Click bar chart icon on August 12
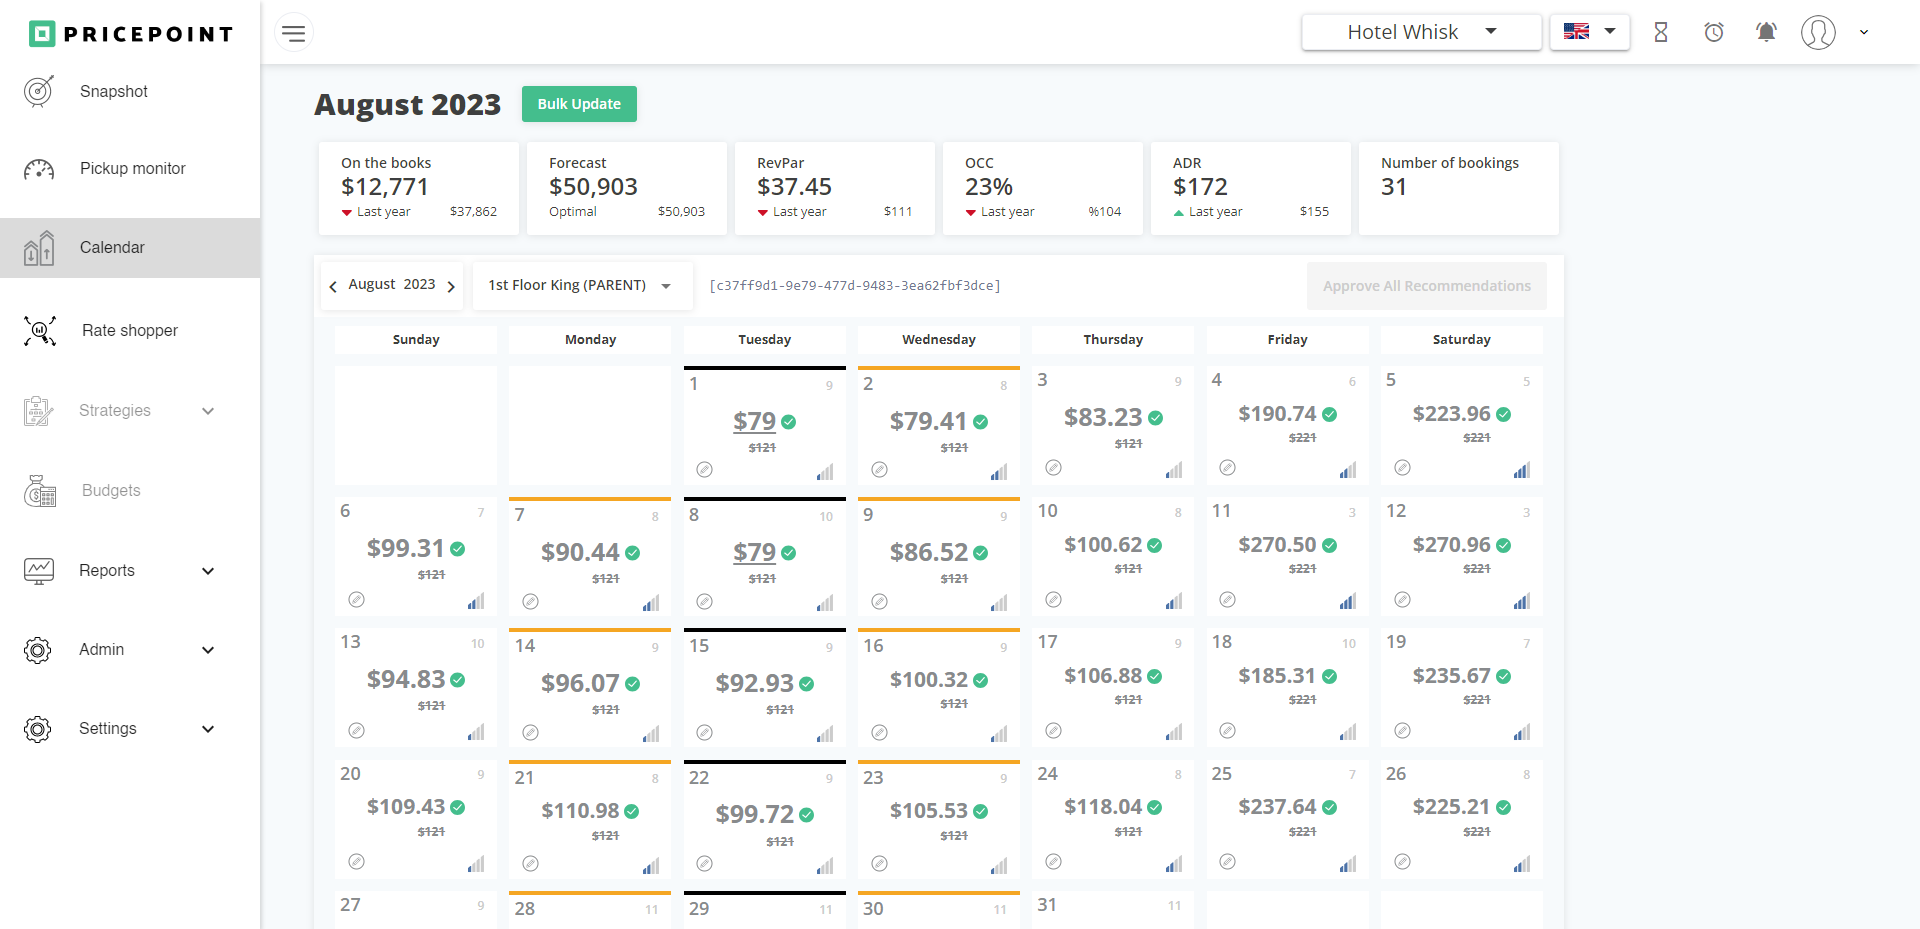Viewport: 1920px width, 929px height. click(x=1521, y=601)
